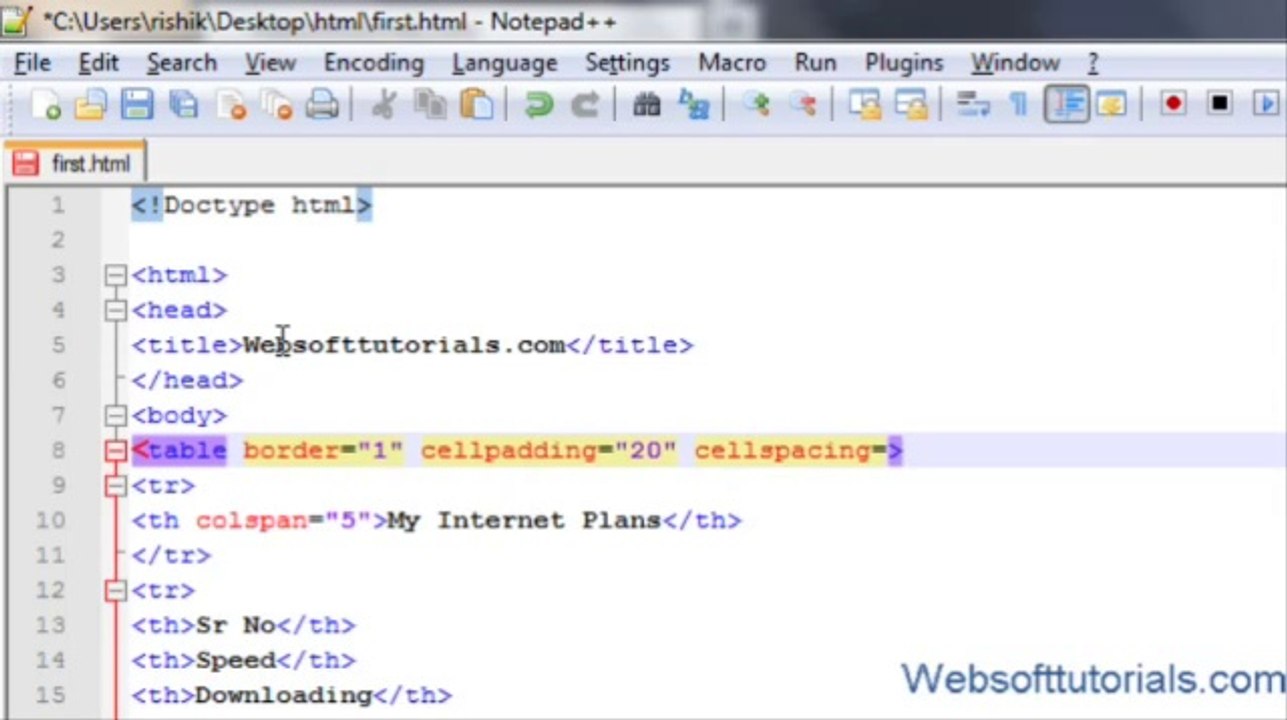This screenshot has height=720, width=1287.
Task: Zoom out using the magnifier minus icon
Action: pyautogui.click(x=802, y=104)
